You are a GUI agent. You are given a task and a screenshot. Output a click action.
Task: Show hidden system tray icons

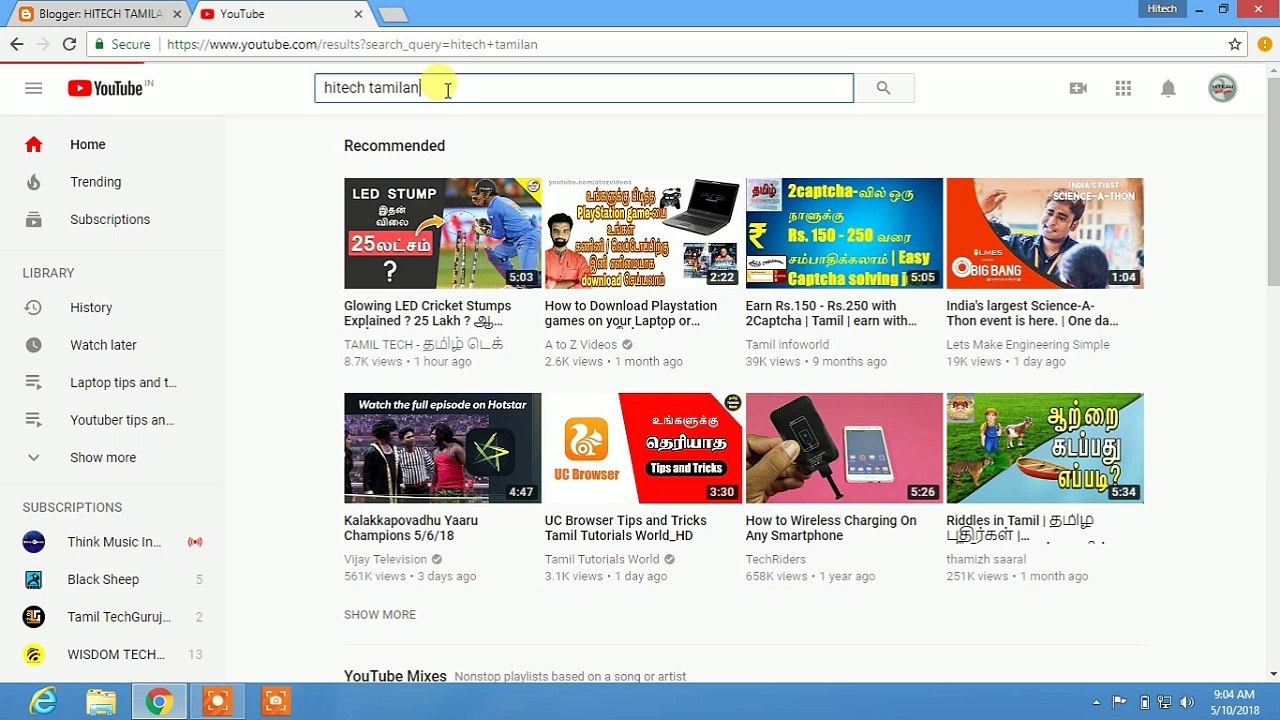[1096, 702]
